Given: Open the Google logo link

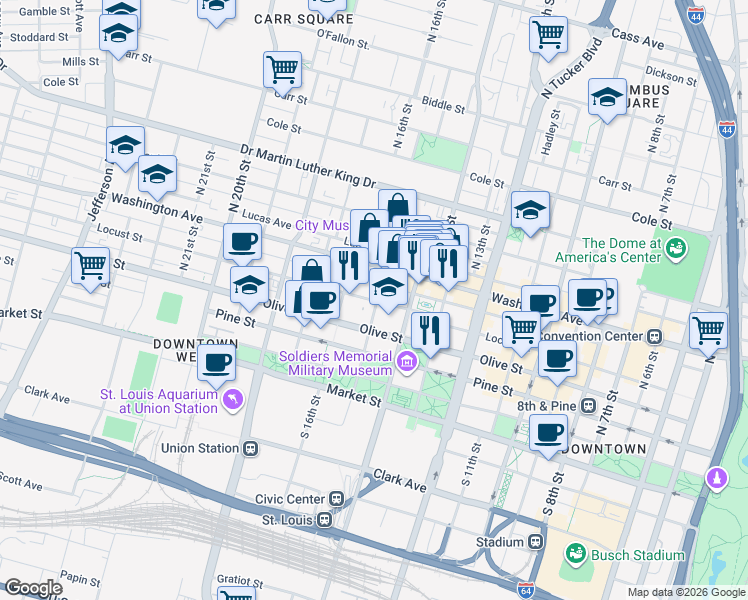Looking at the screenshot, I should 34,588.
